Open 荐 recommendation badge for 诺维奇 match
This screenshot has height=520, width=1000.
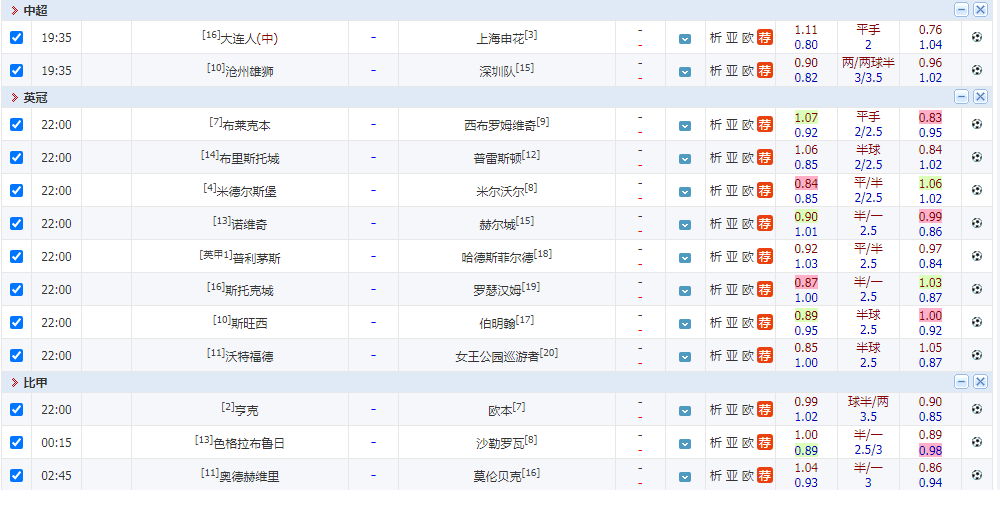tap(765, 224)
